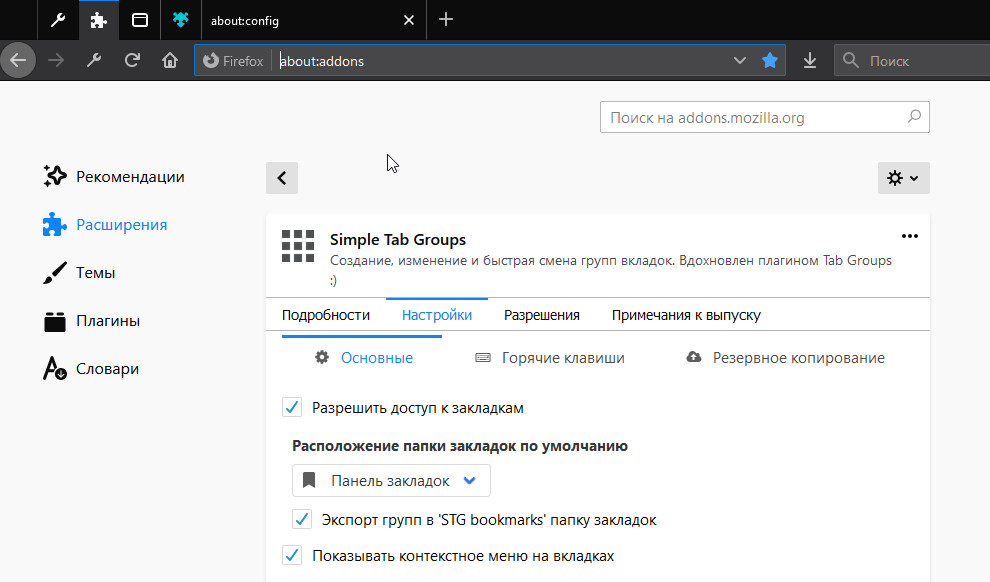Go to the home page

point(170,61)
